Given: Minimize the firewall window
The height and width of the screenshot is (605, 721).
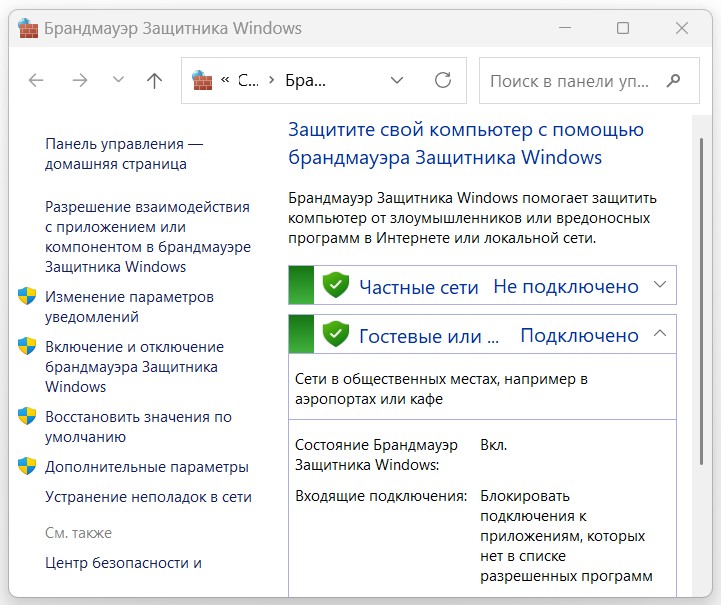Looking at the screenshot, I should point(565,28).
